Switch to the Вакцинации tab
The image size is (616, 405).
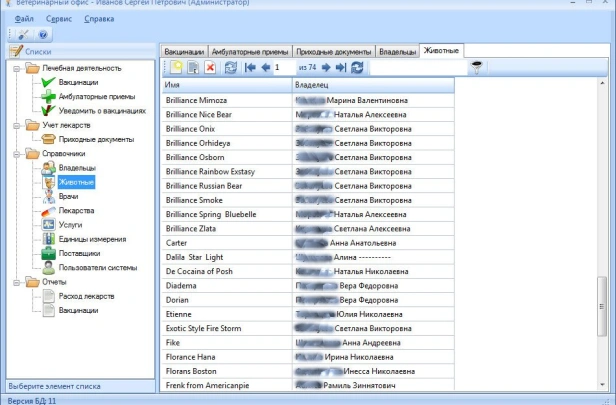tap(185, 50)
